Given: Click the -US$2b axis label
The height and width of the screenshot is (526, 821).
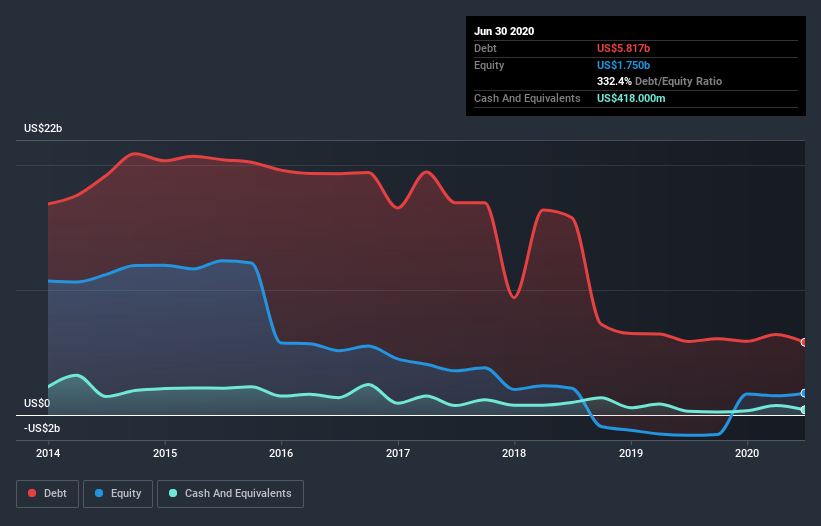Looking at the screenshot, I should coord(42,428).
